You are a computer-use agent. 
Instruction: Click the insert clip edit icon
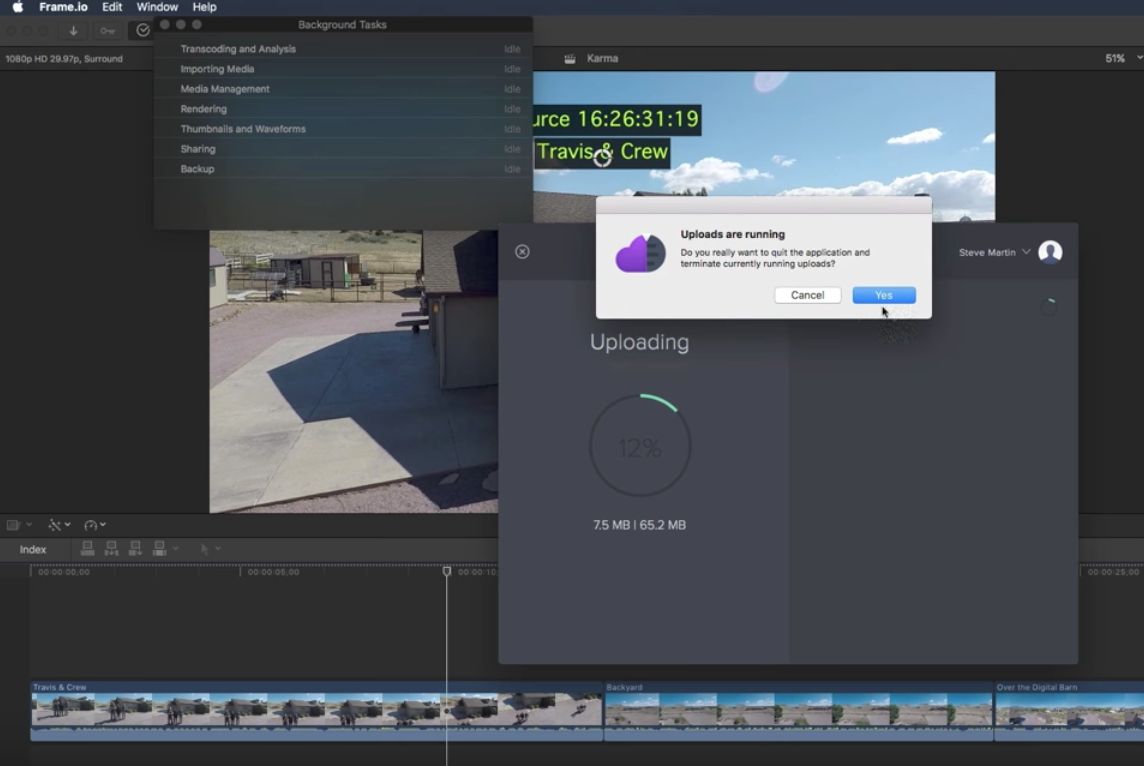pos(112,549)
